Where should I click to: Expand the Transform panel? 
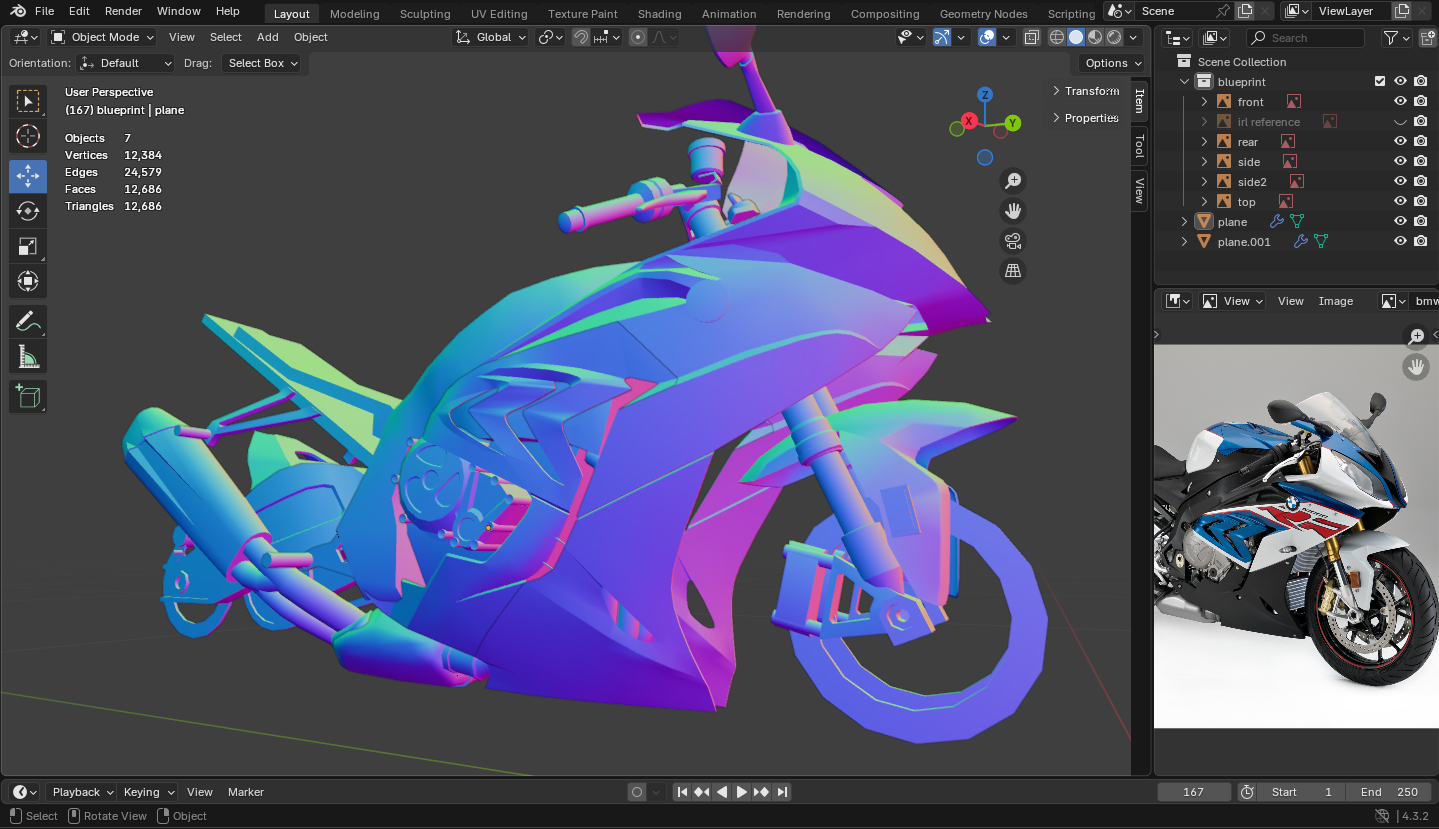(x=1086, y=91)
